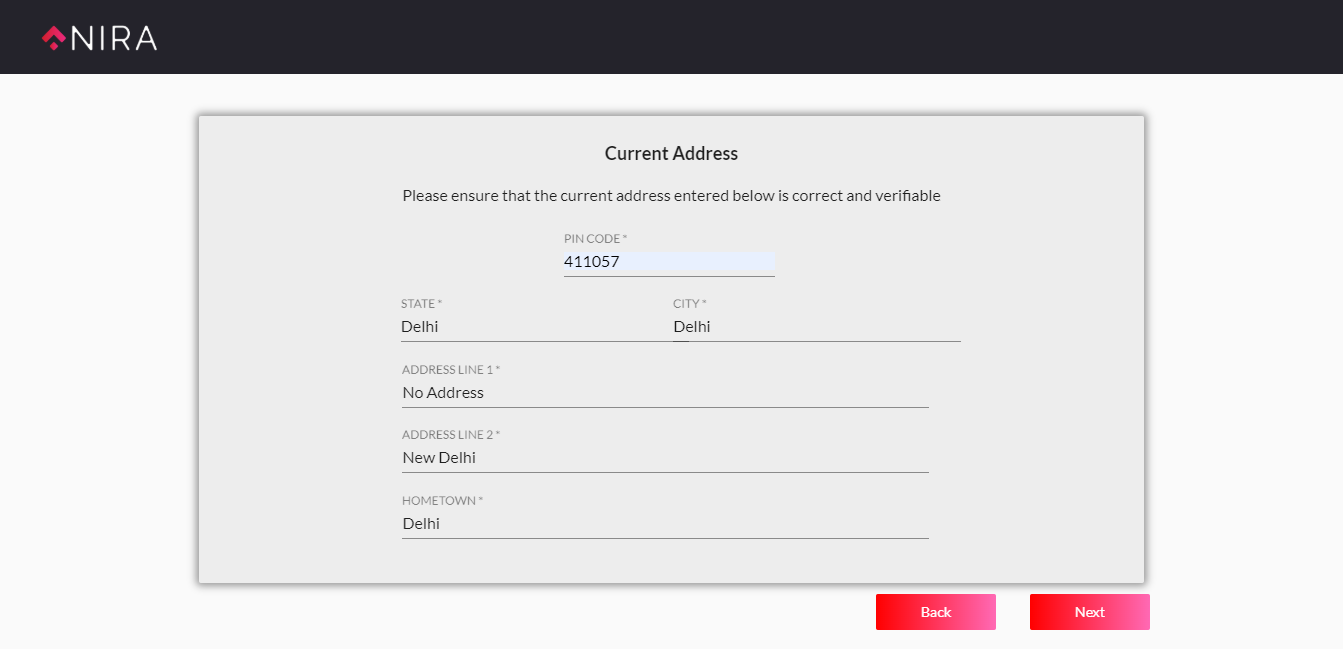Click the PIN CODE label
1343x649 pixels.
(595, 239)
